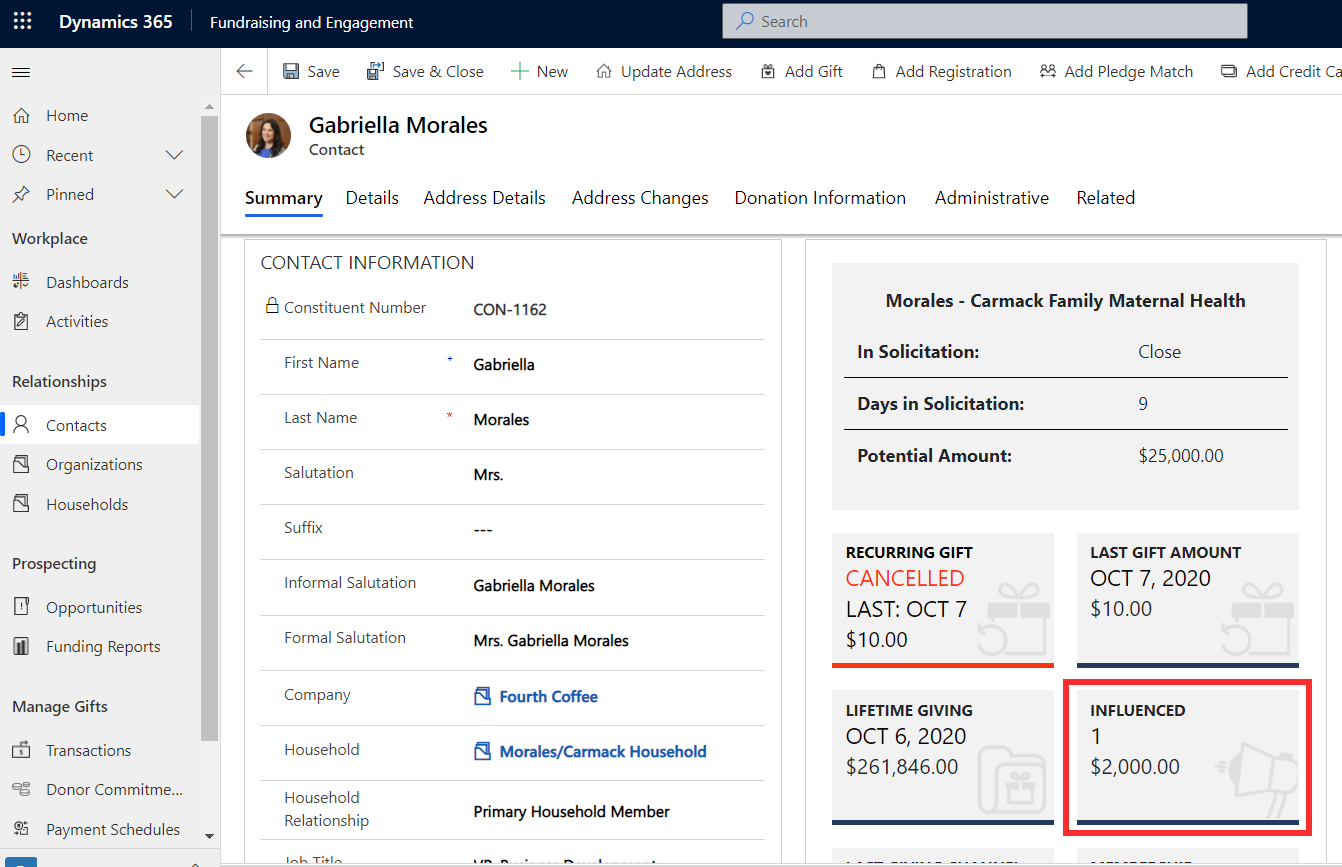Click the CON-1162 constituent number
Image resolution: width=1342 pixels, height=867 pixels.
510,310
